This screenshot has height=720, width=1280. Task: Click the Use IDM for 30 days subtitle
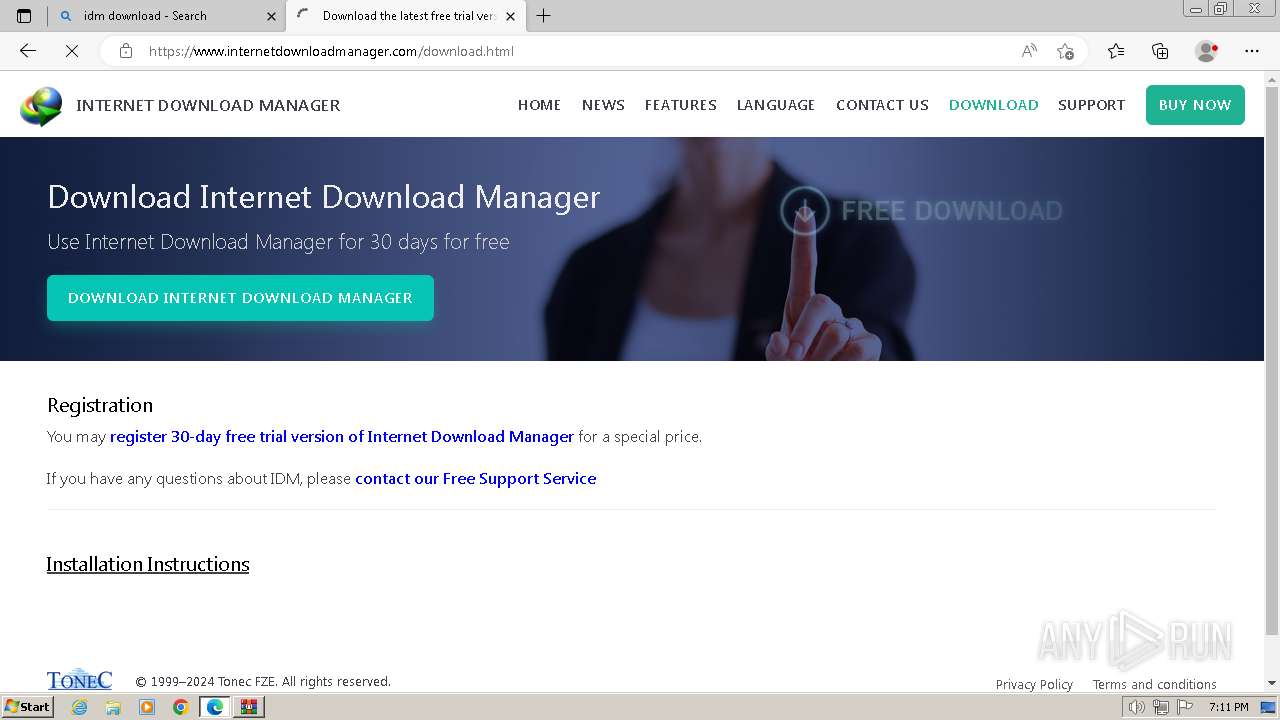pyautogui.click(x=278, y=242)
